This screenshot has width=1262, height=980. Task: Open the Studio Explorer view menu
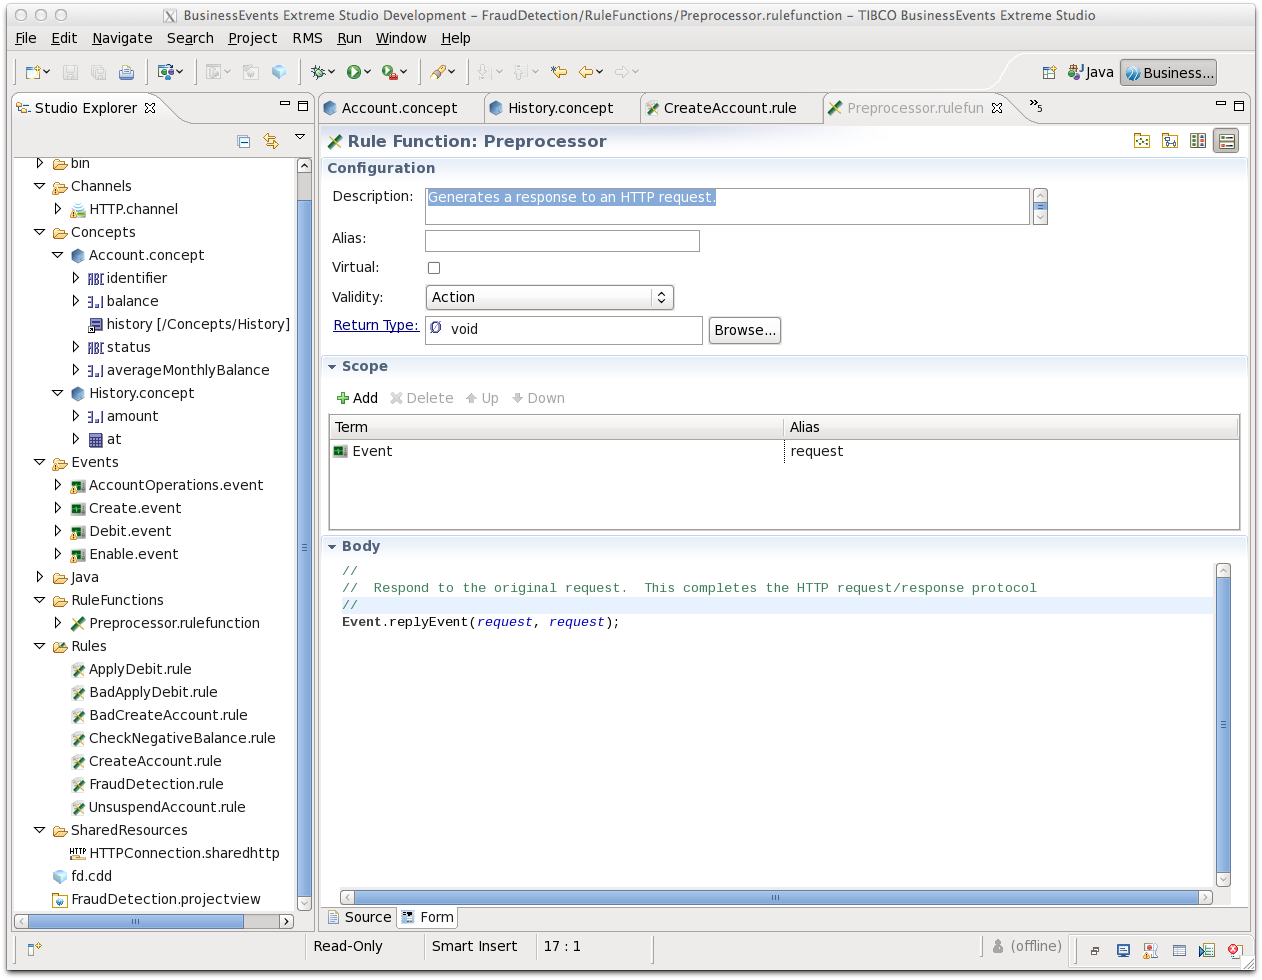click(x=300, y=137)
